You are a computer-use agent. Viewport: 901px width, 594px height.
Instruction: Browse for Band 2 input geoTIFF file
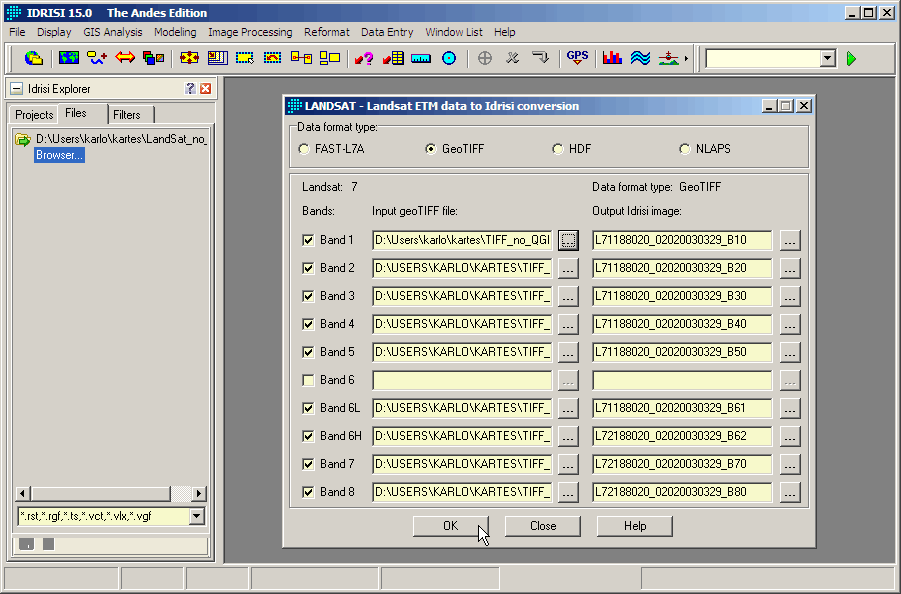pyautogui.click(x=568, y=268)
